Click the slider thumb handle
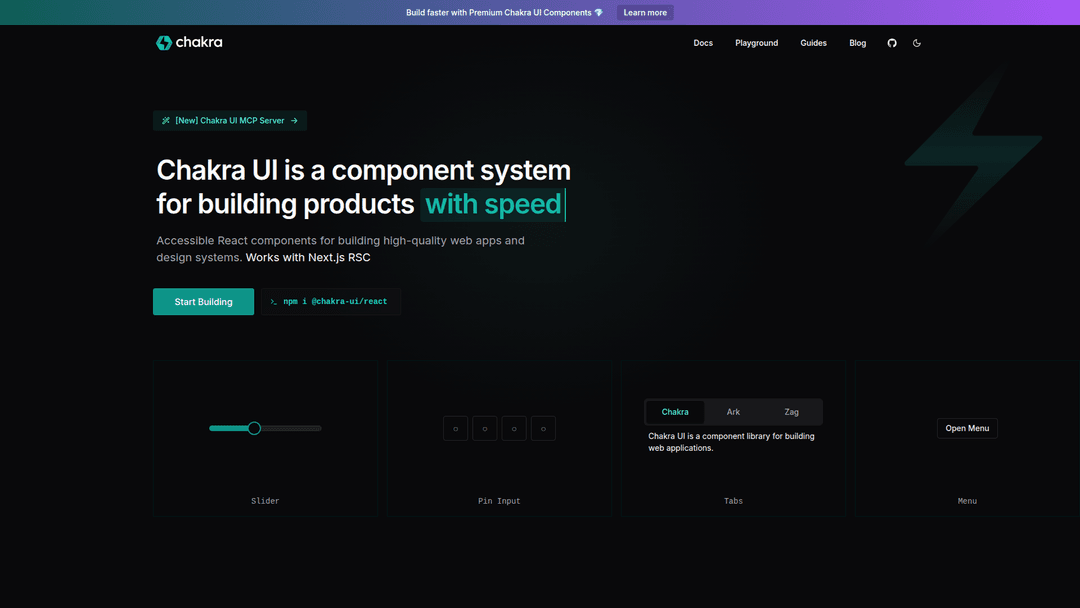 pos(254,428)
